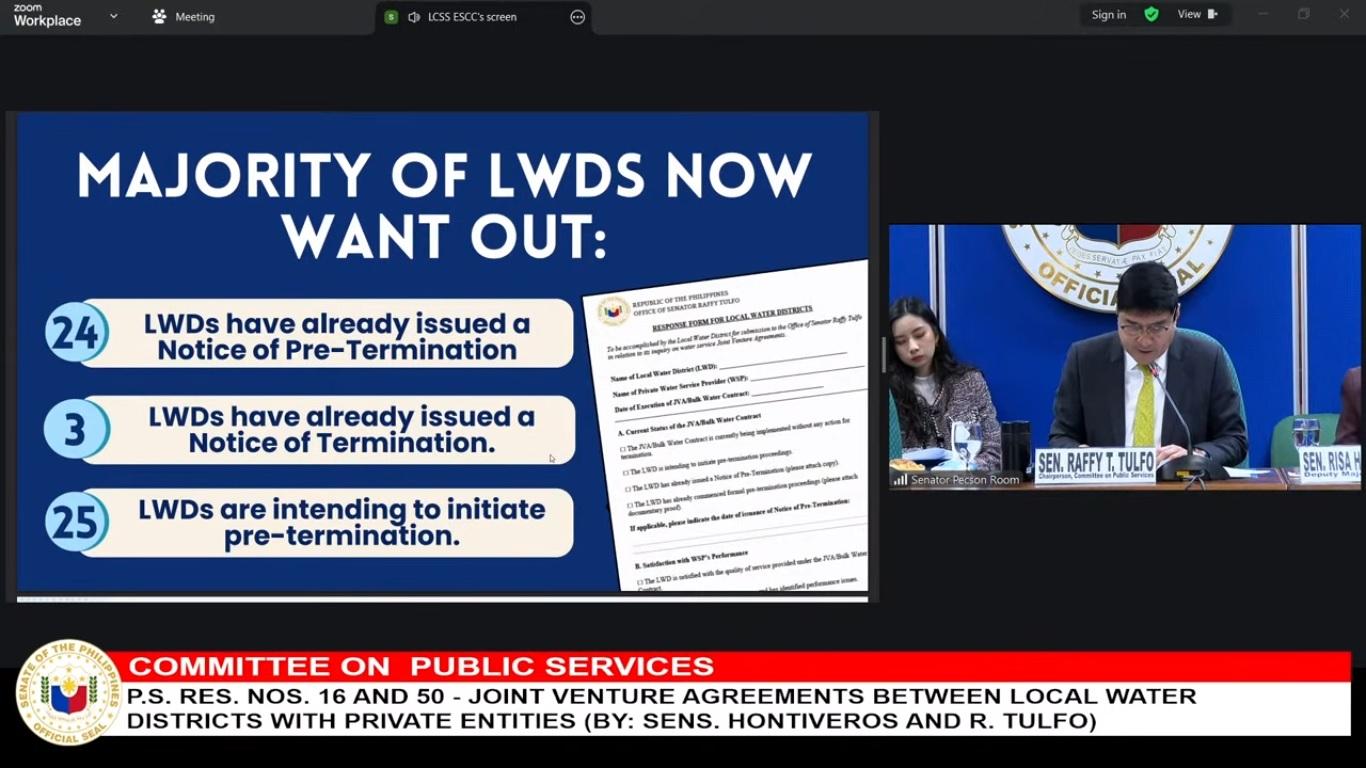
Task: Check the 'JVA/Bulk Water Contract is currently being implemented' box
Action: click(622, 448)
